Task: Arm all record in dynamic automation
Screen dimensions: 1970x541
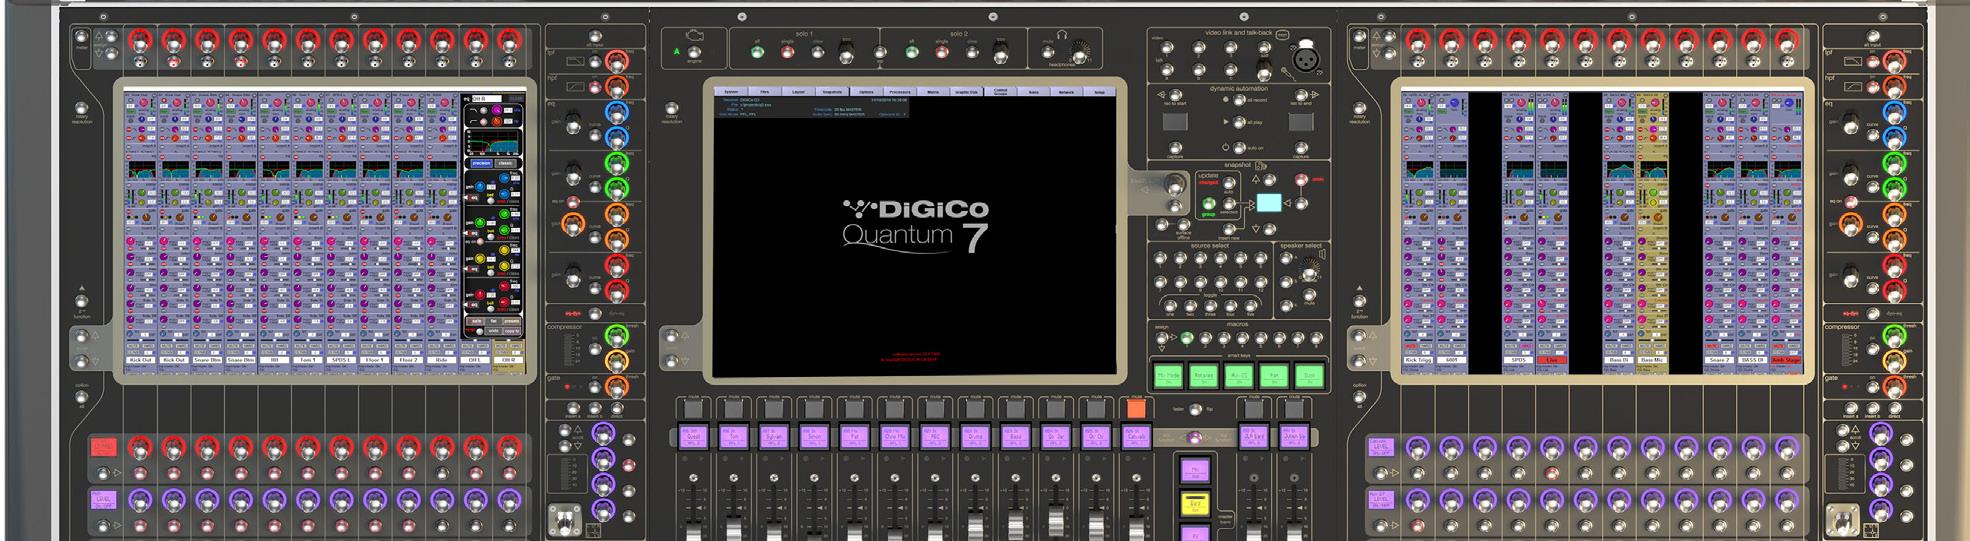Action: (x=1238, y=101)
